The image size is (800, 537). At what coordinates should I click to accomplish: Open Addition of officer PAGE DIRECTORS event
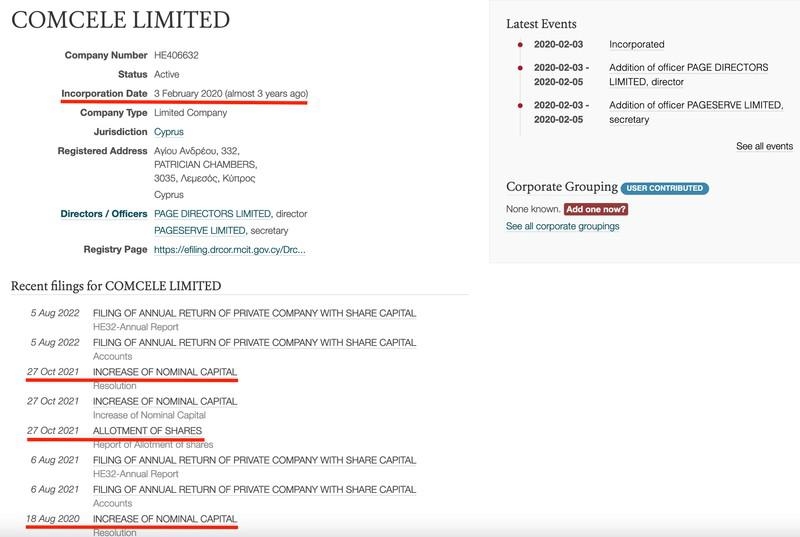(x=688, y=74)
